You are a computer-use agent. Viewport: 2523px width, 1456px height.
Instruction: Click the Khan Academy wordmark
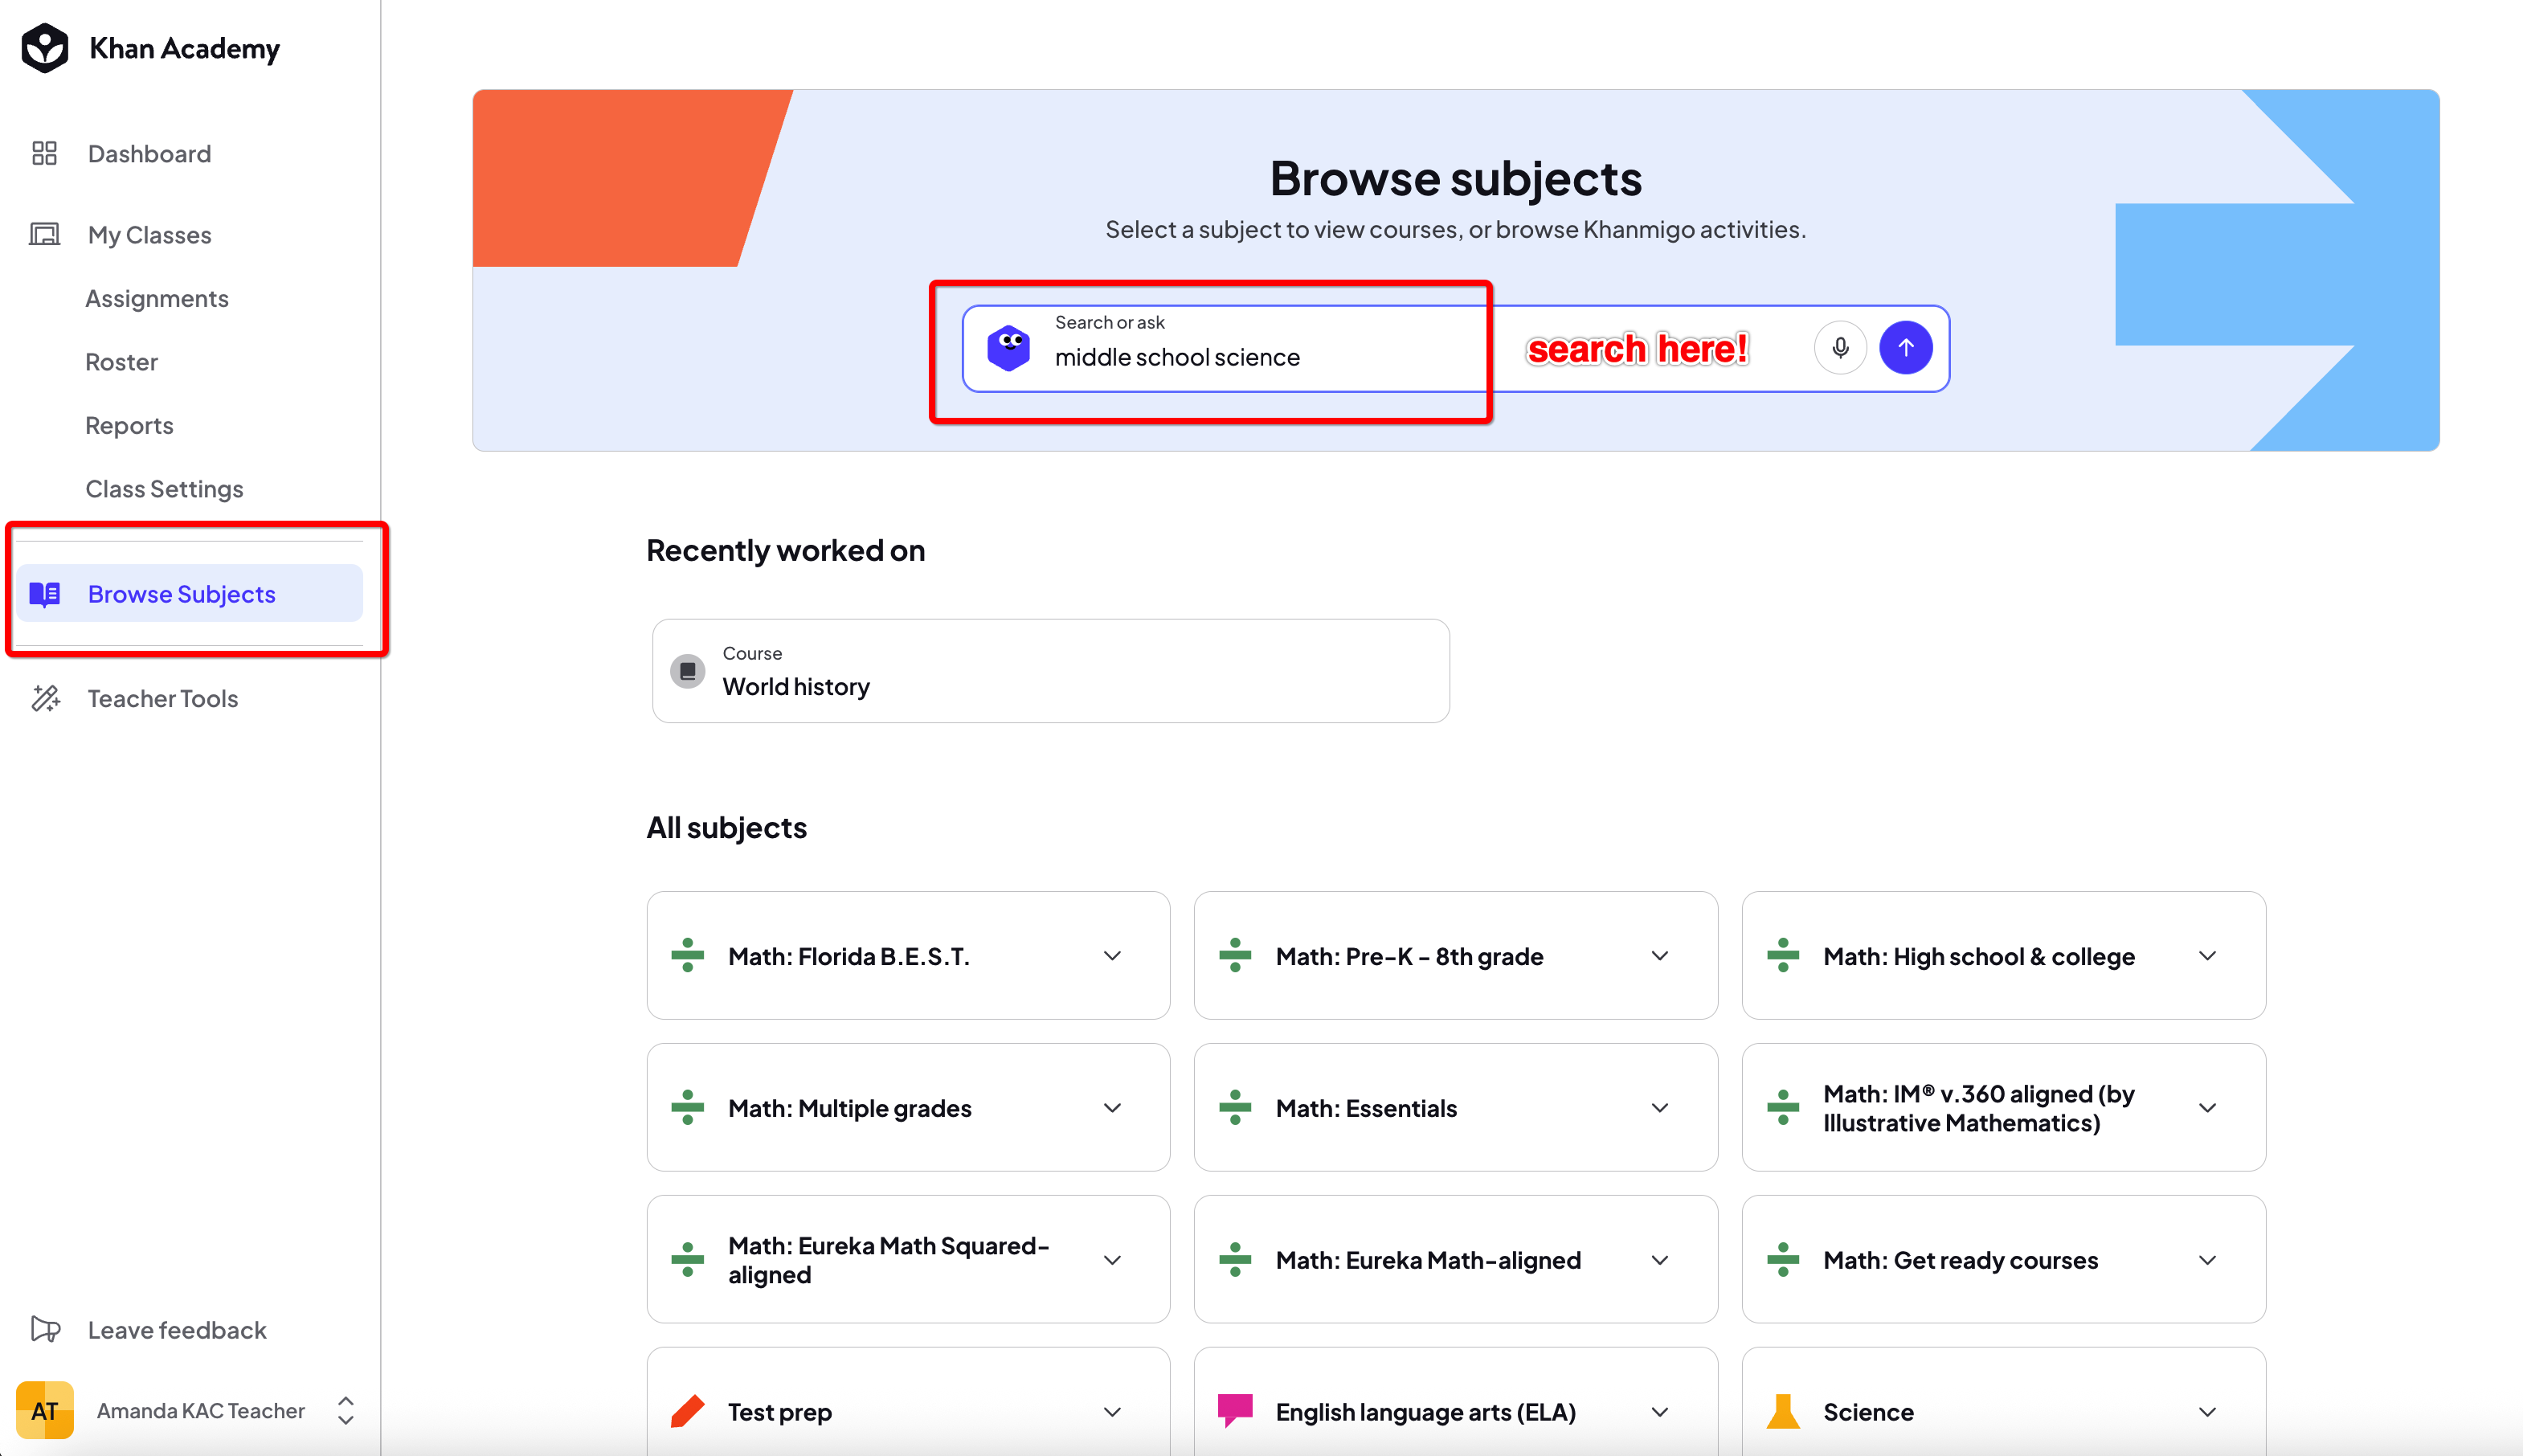coord(185,48)
